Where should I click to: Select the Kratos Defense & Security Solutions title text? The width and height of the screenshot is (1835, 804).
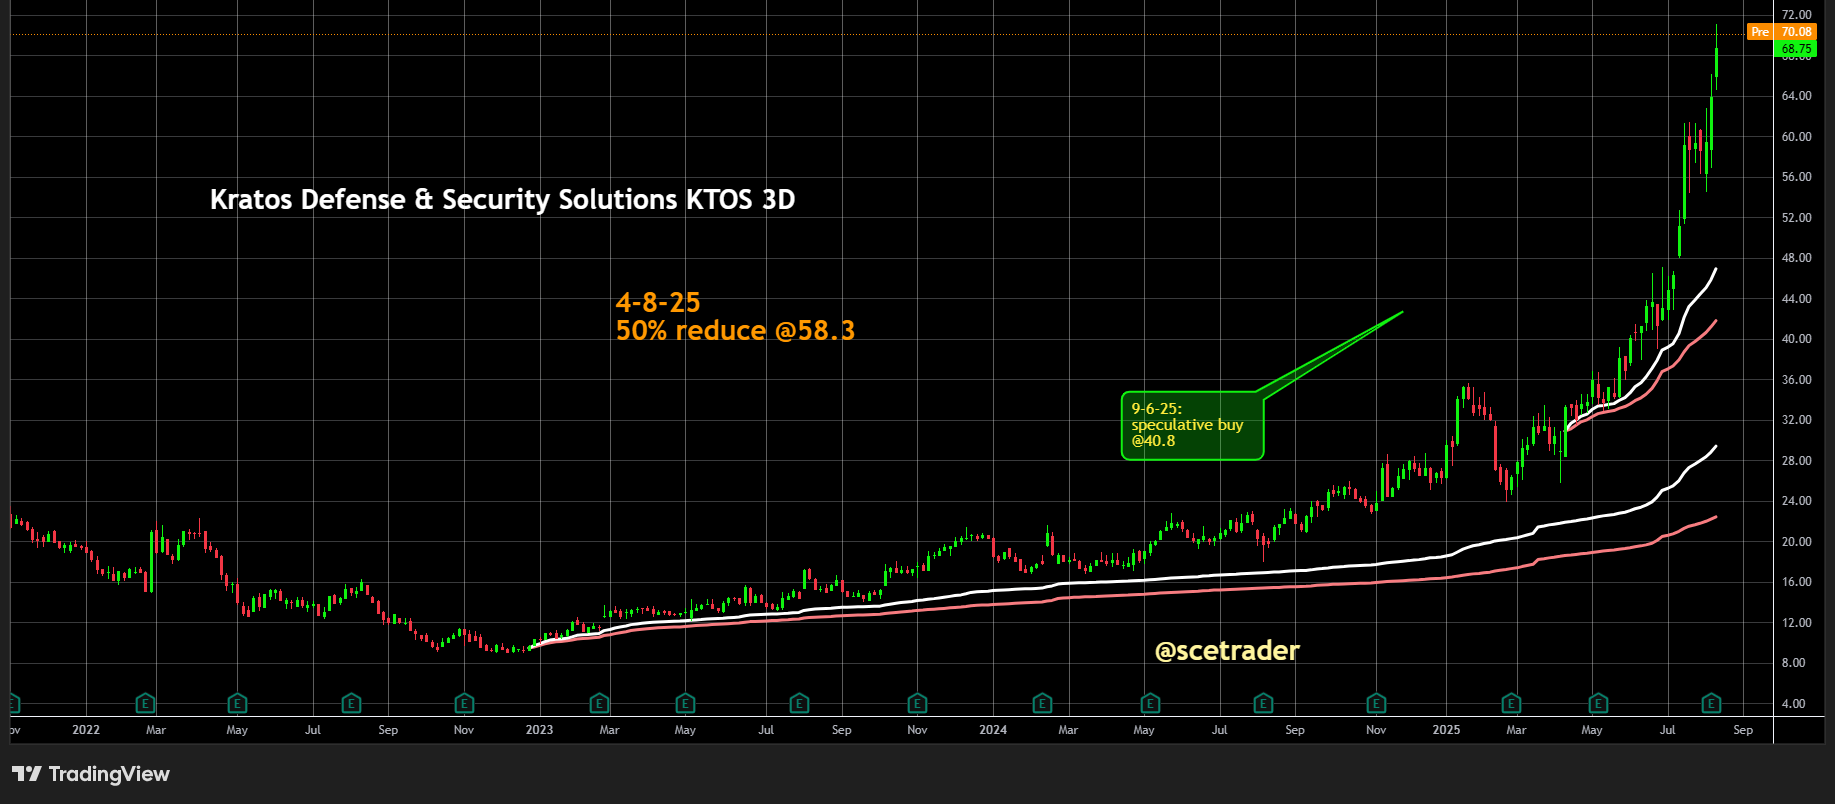pyautogui.click(x=502, y=199)
